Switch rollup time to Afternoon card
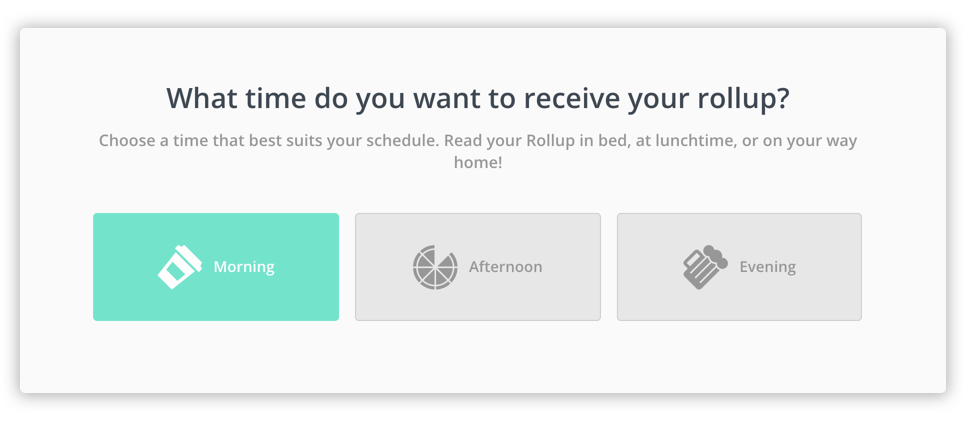Image resolution: width=968 pixels, height=422 pixels. click(x=478, y=267)
